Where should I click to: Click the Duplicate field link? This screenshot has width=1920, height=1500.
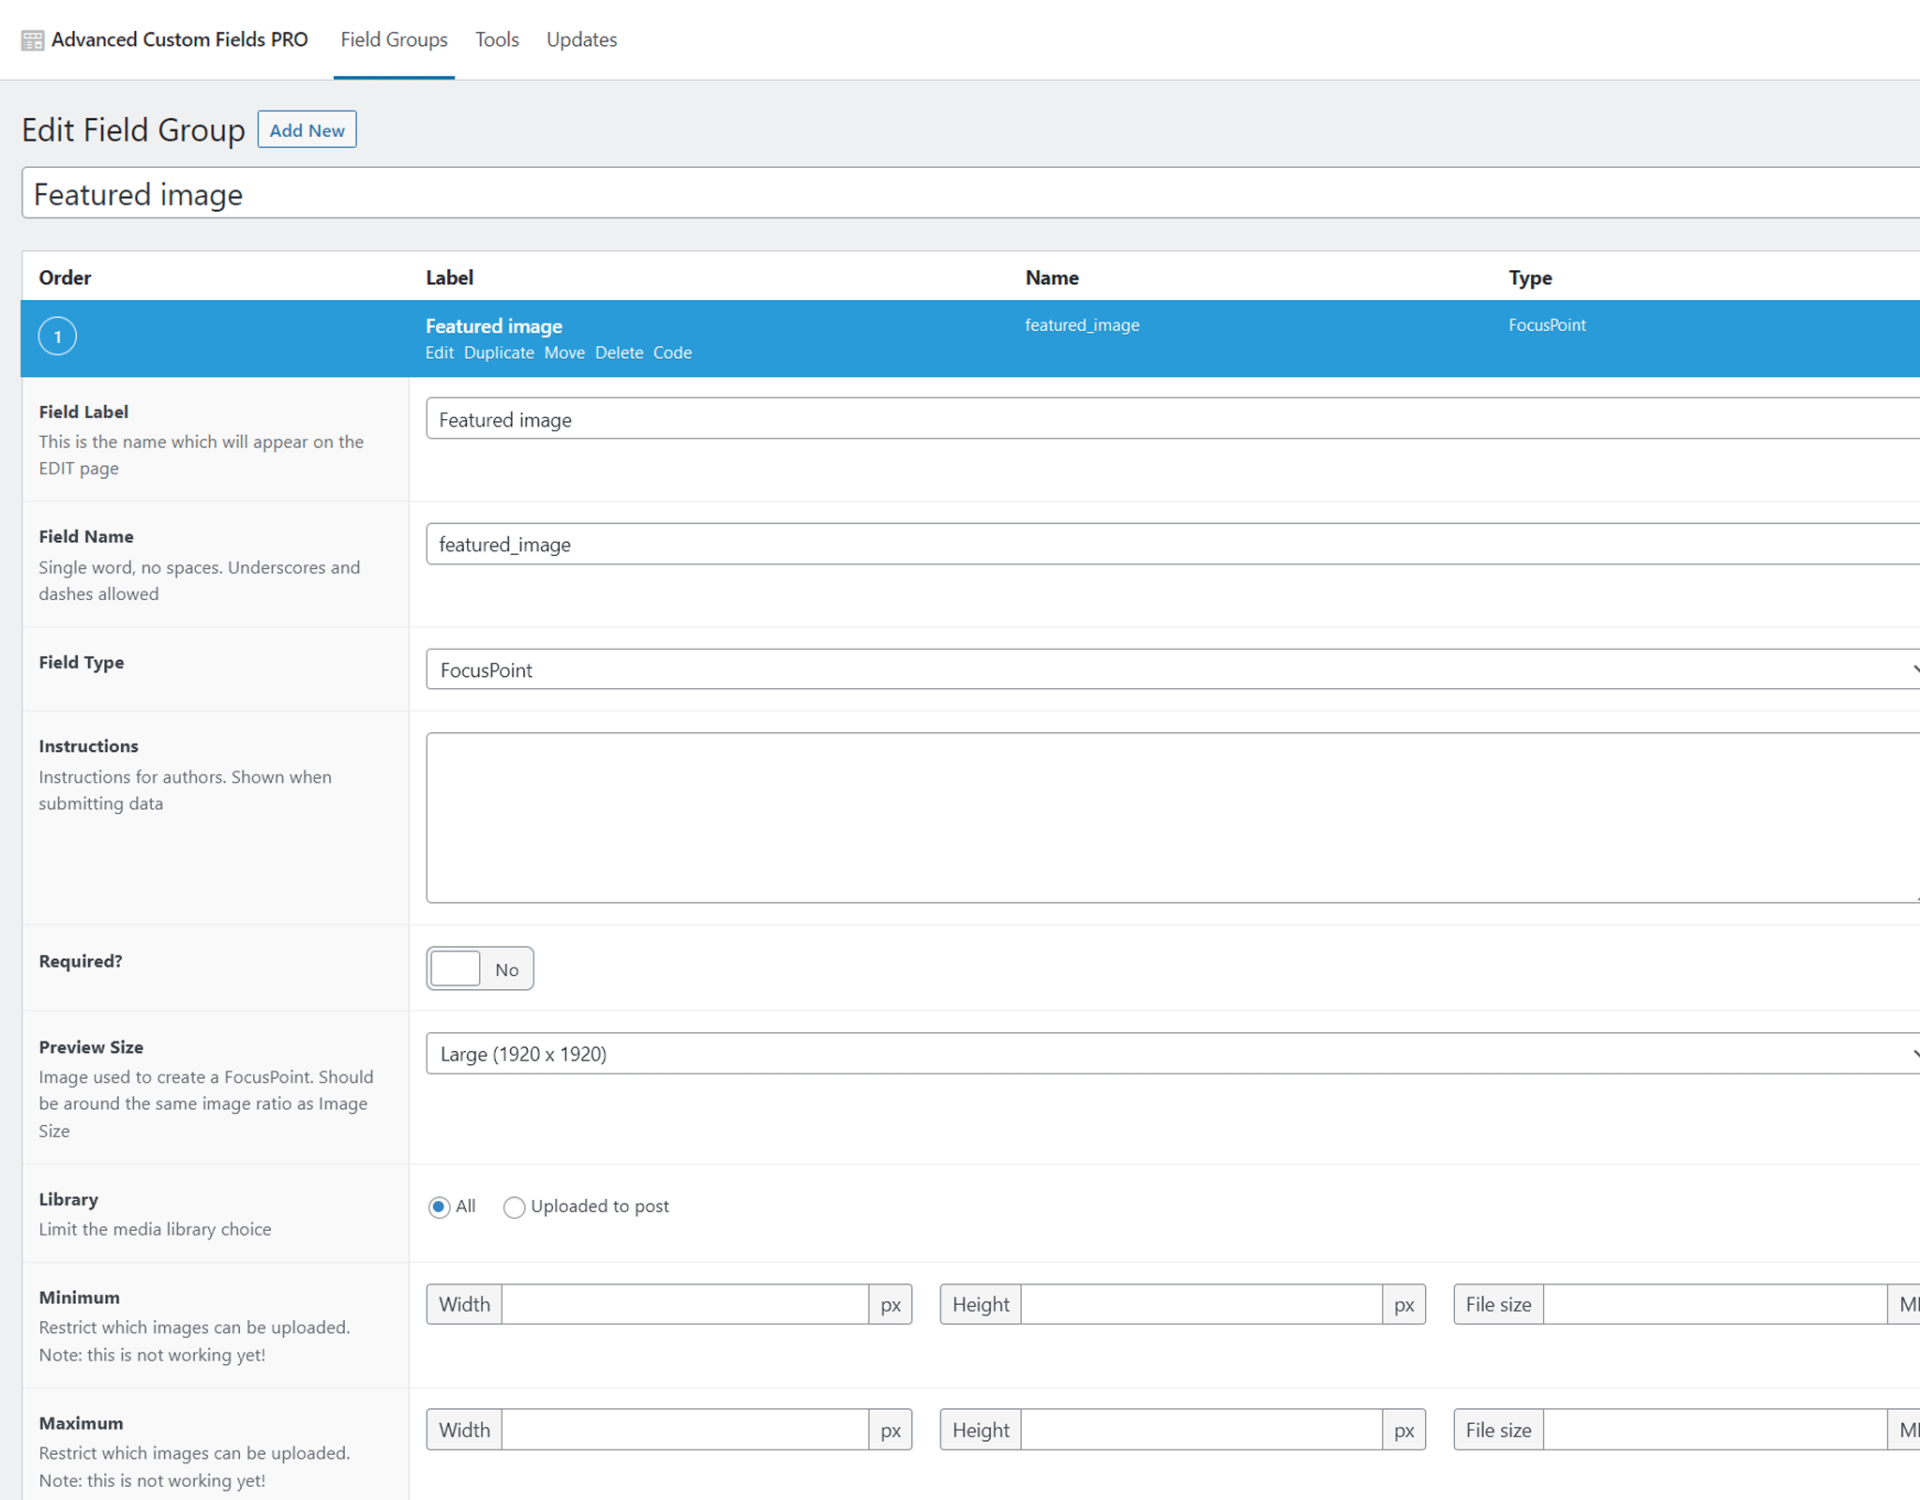(498, 353)
